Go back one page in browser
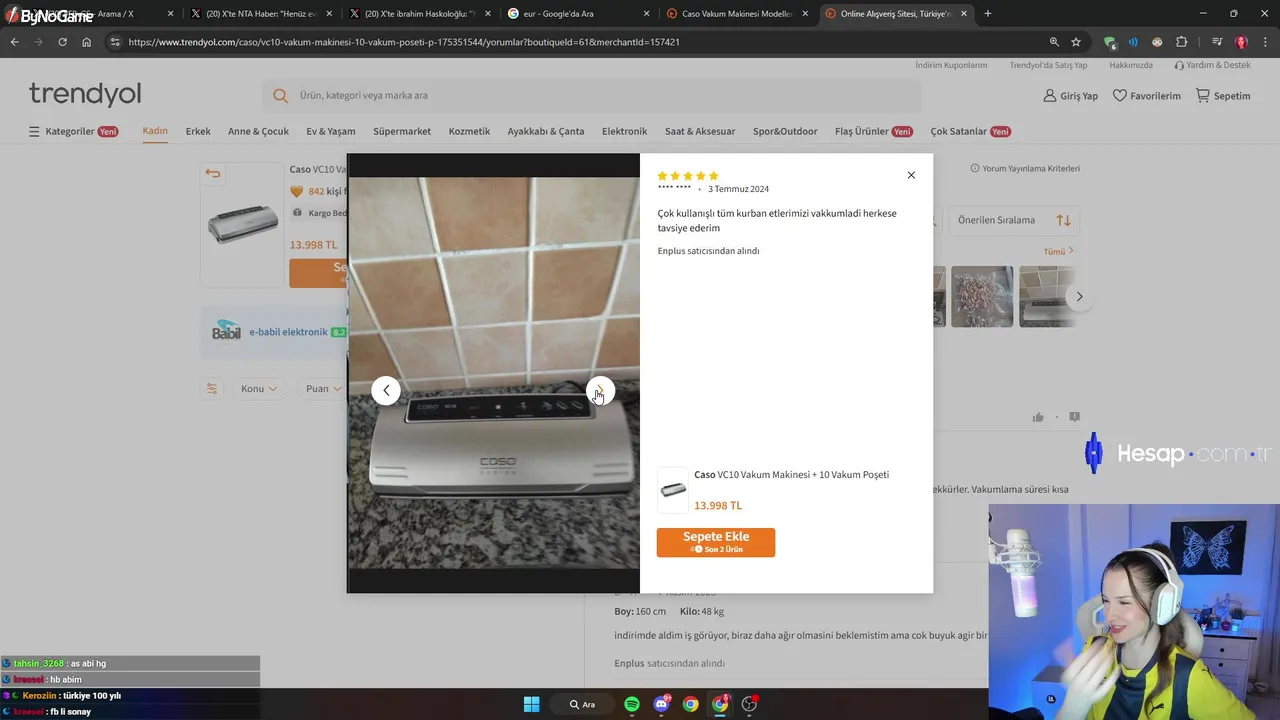 14,42
